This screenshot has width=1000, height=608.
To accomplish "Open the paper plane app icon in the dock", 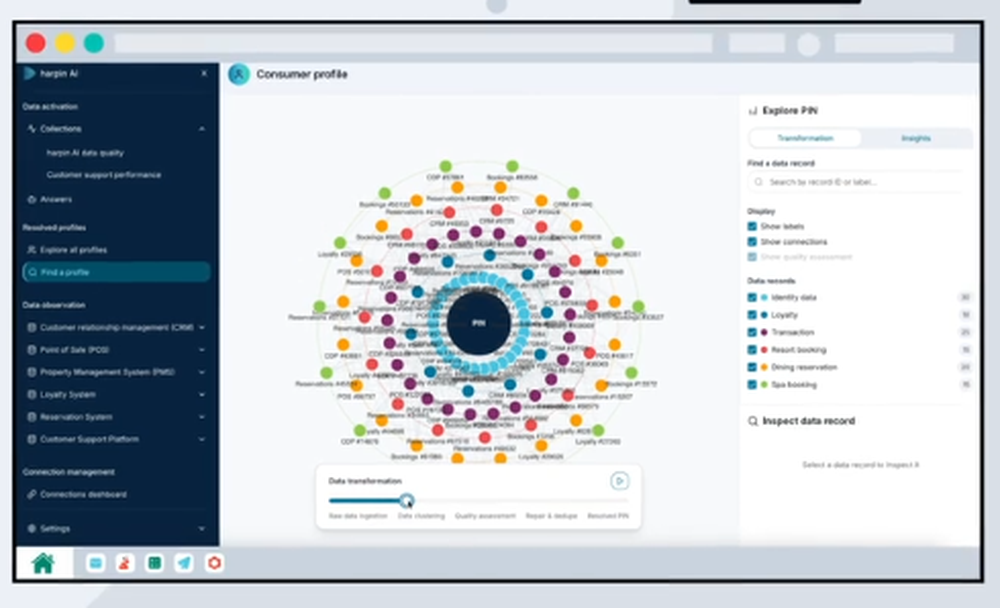I will pyautogui.click(x=184, y=563).
